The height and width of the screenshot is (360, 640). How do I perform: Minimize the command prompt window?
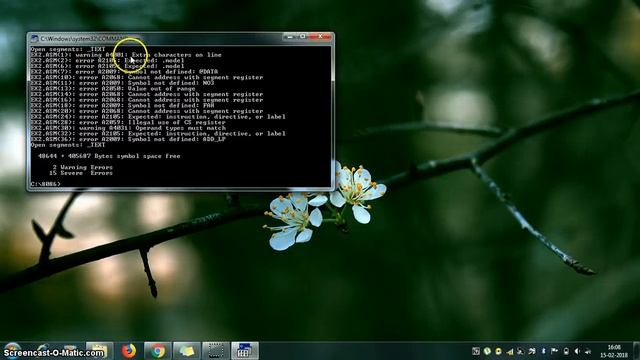289,37
